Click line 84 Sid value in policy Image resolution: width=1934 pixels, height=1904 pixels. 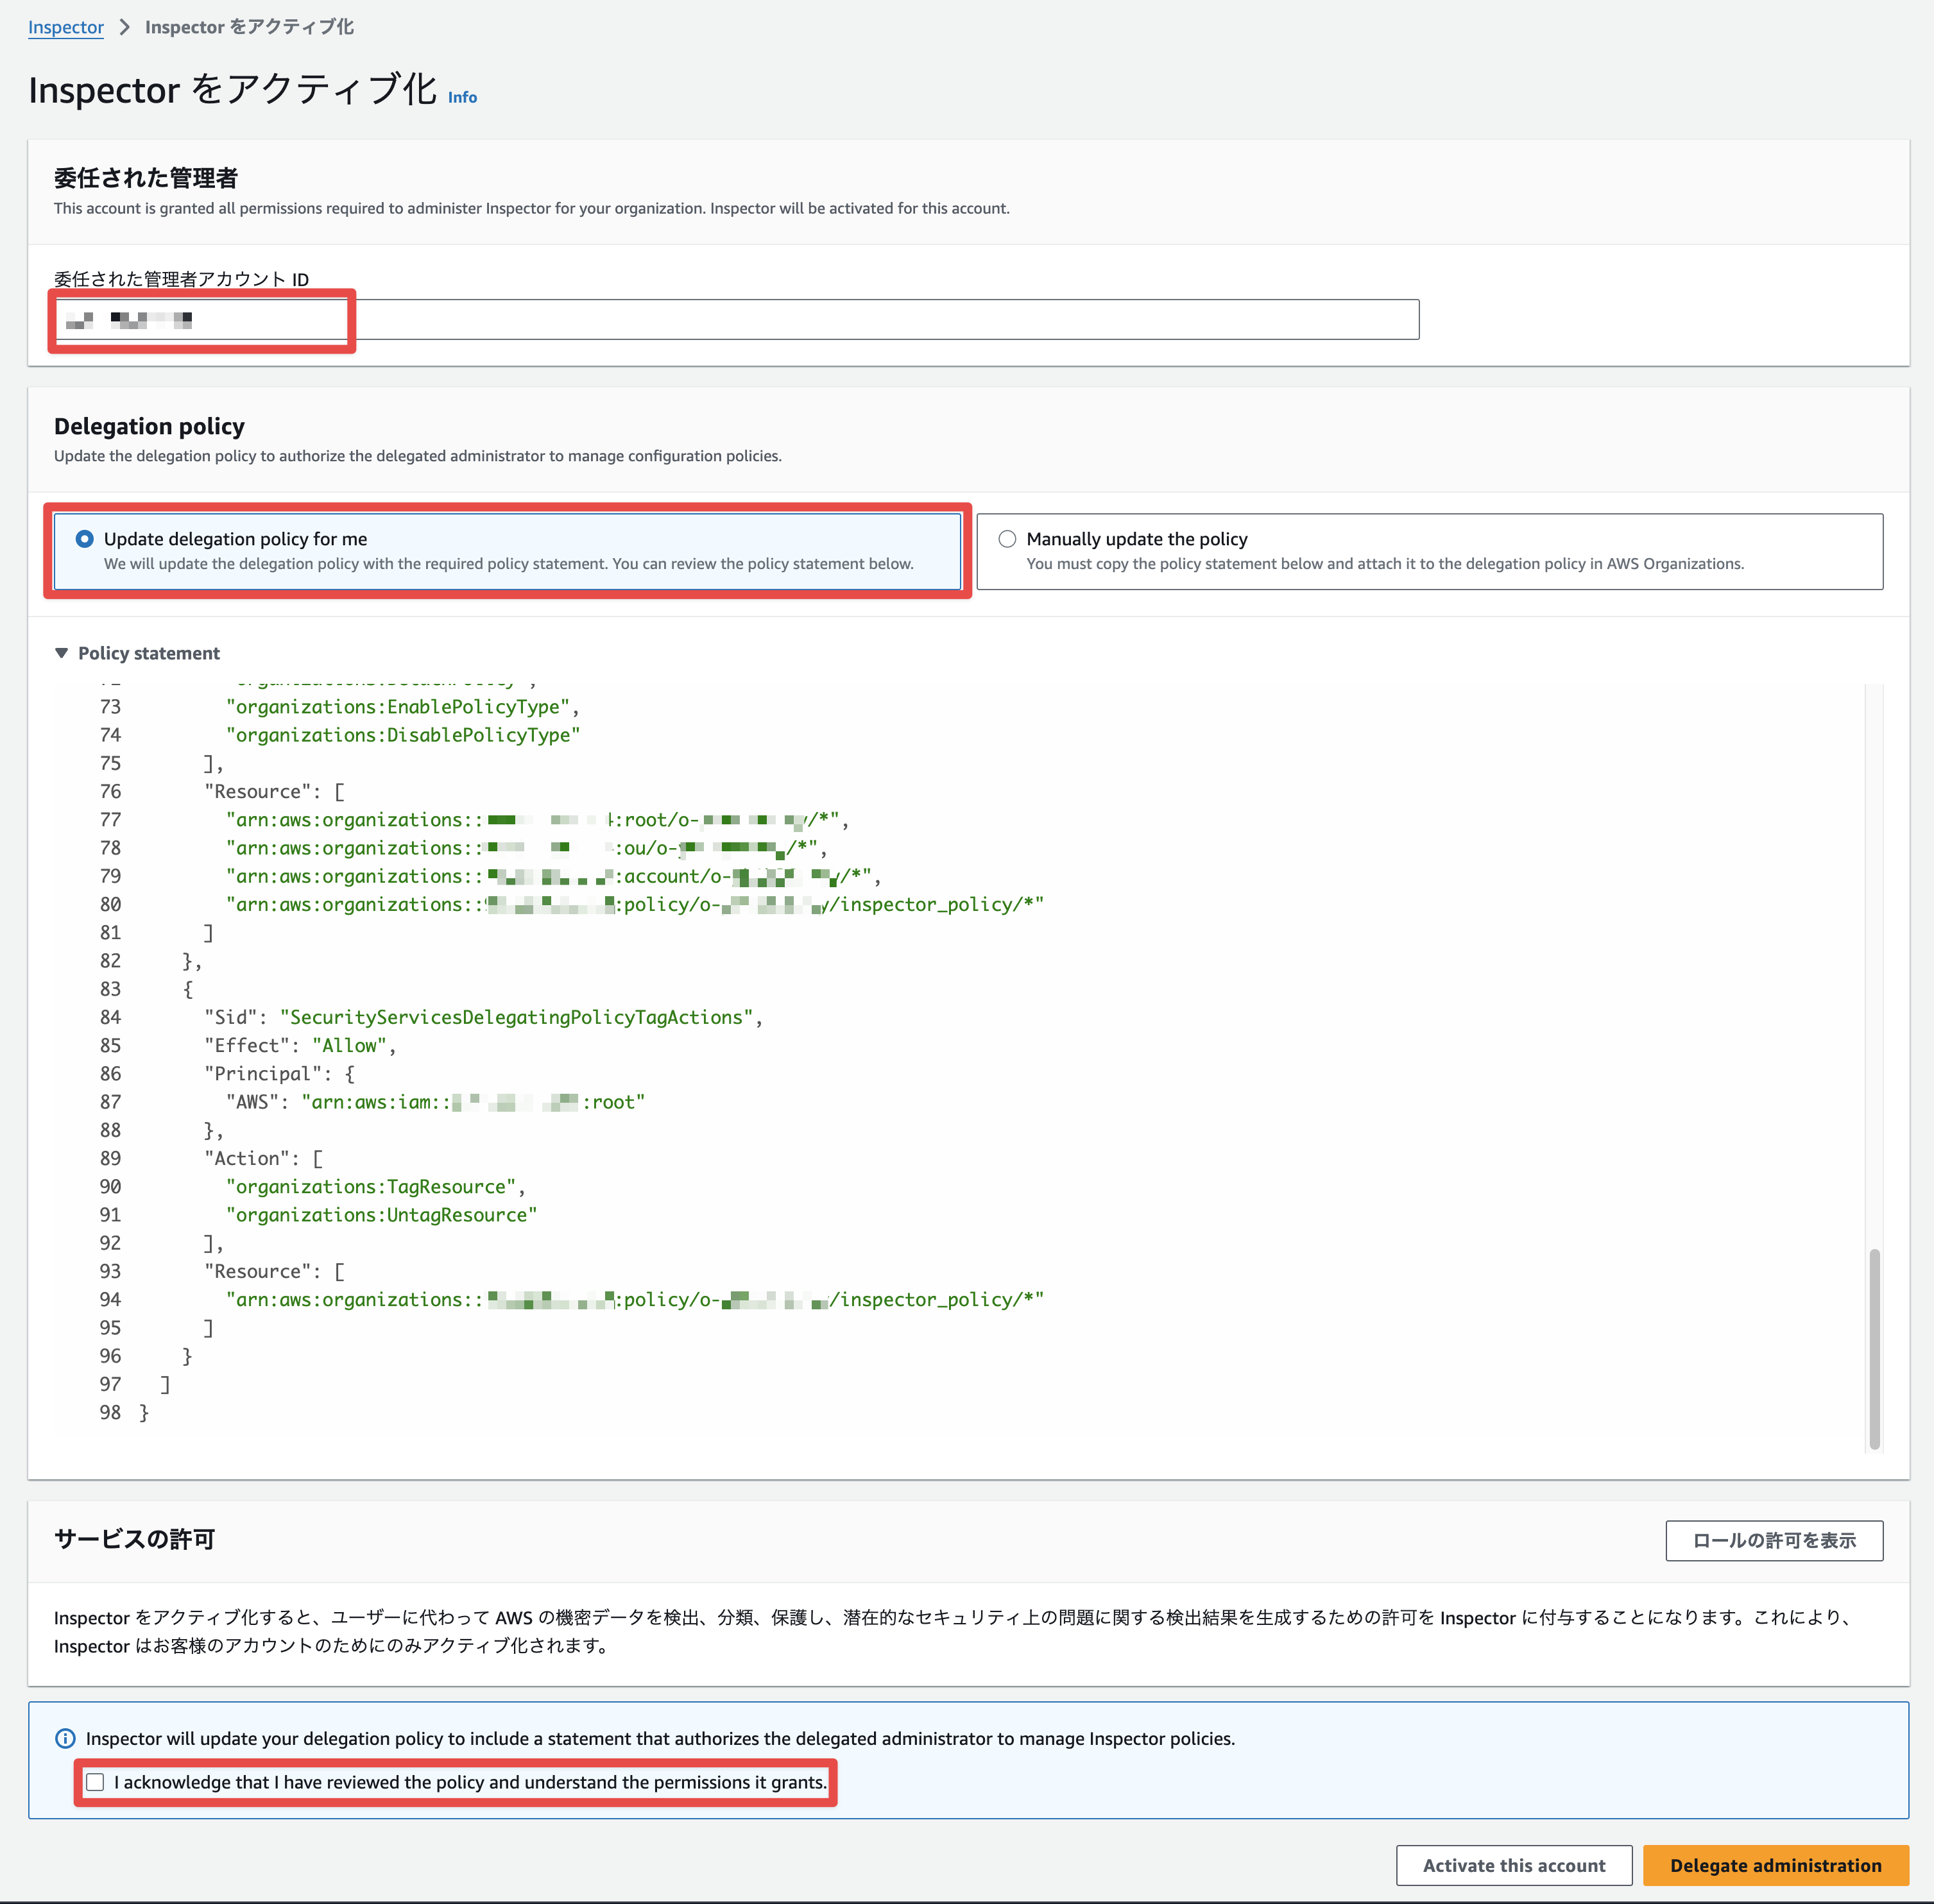point(515,1017)
